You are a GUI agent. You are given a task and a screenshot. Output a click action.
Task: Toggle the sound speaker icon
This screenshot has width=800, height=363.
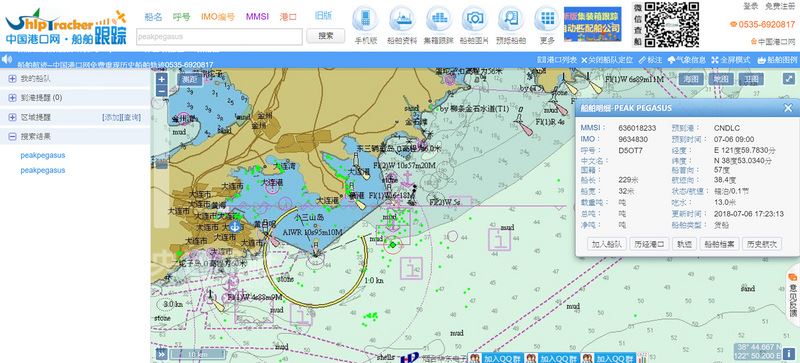click(x=7, y=60)
